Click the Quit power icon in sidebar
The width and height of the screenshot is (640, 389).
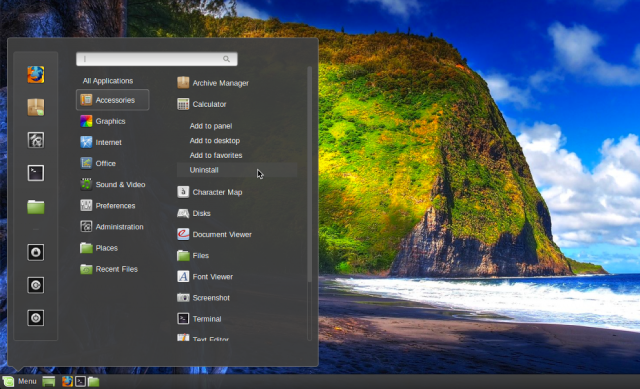pos(36,318)
